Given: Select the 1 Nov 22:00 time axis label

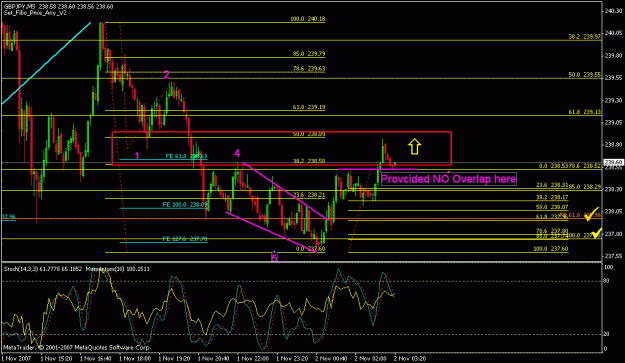Looking at the screenshot, I should point(253,359).
